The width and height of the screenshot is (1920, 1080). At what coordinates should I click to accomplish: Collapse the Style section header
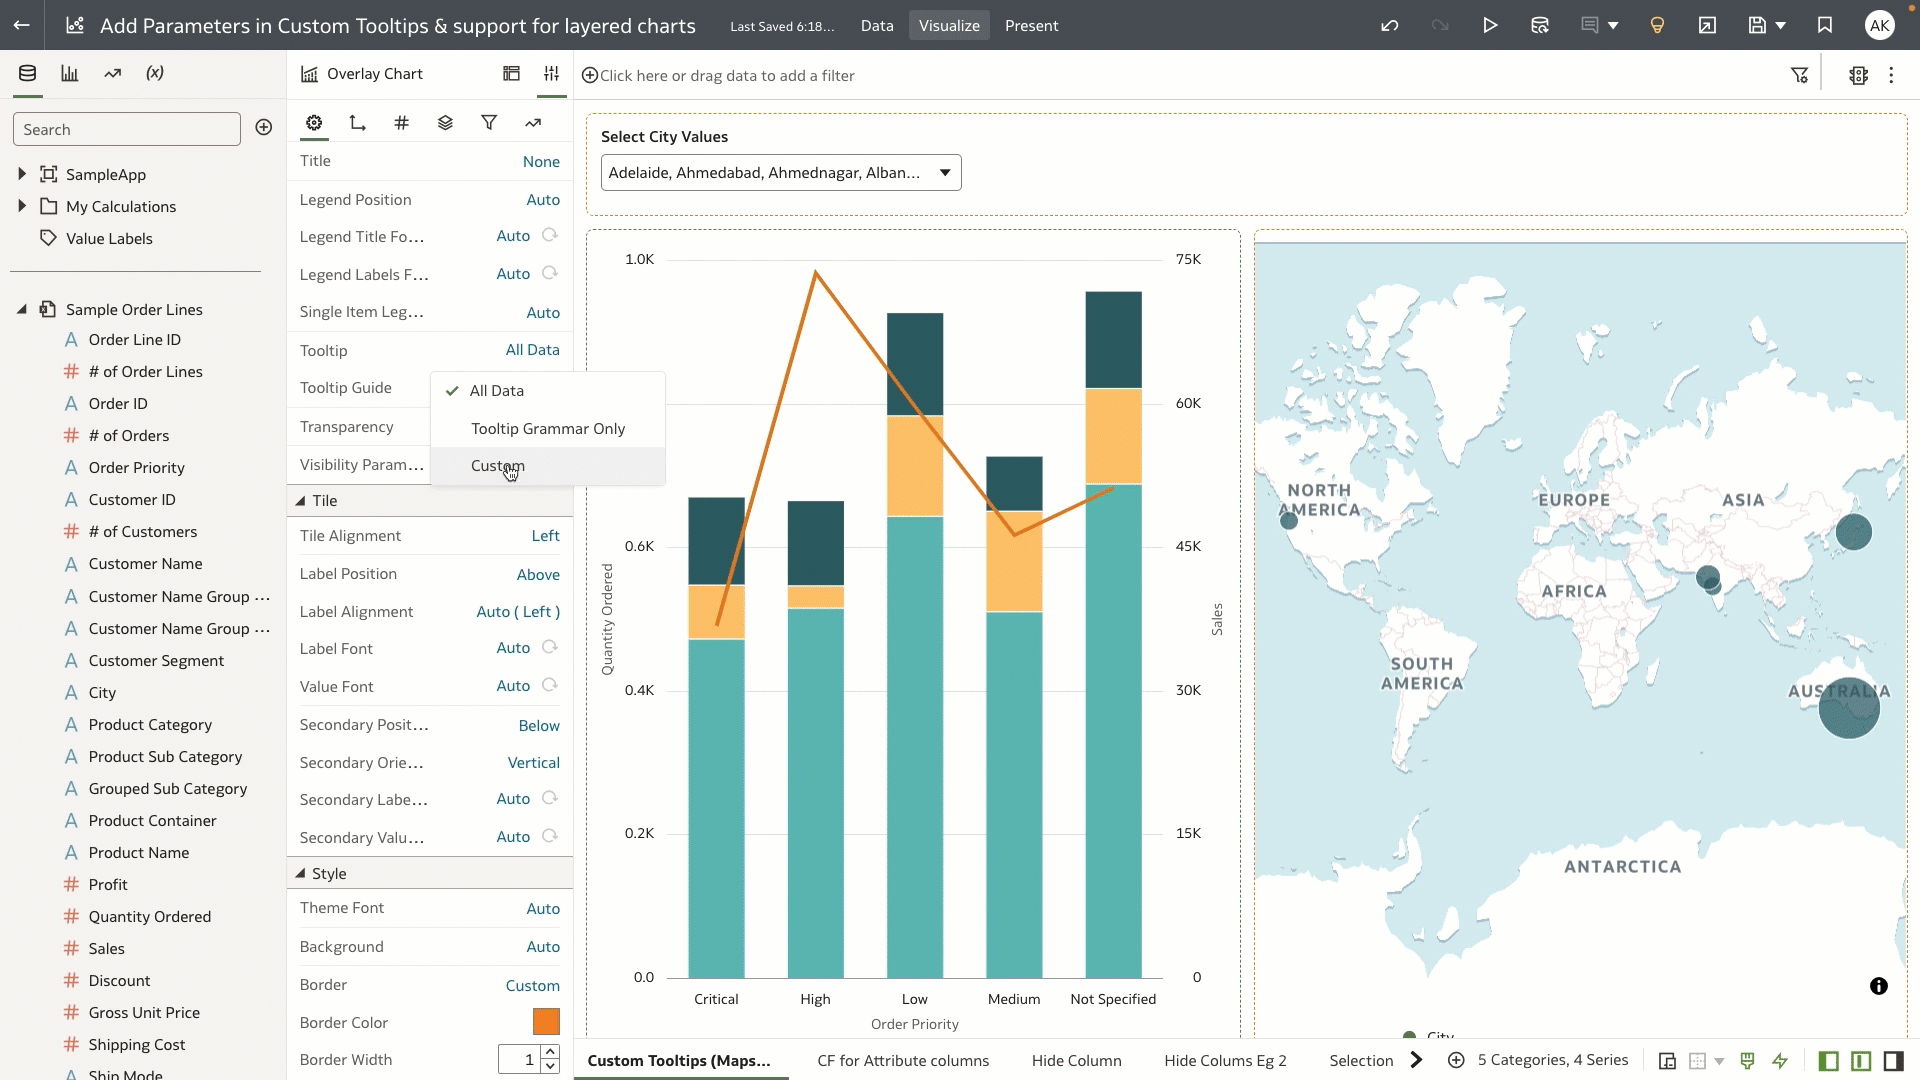[x=300, y=872]
